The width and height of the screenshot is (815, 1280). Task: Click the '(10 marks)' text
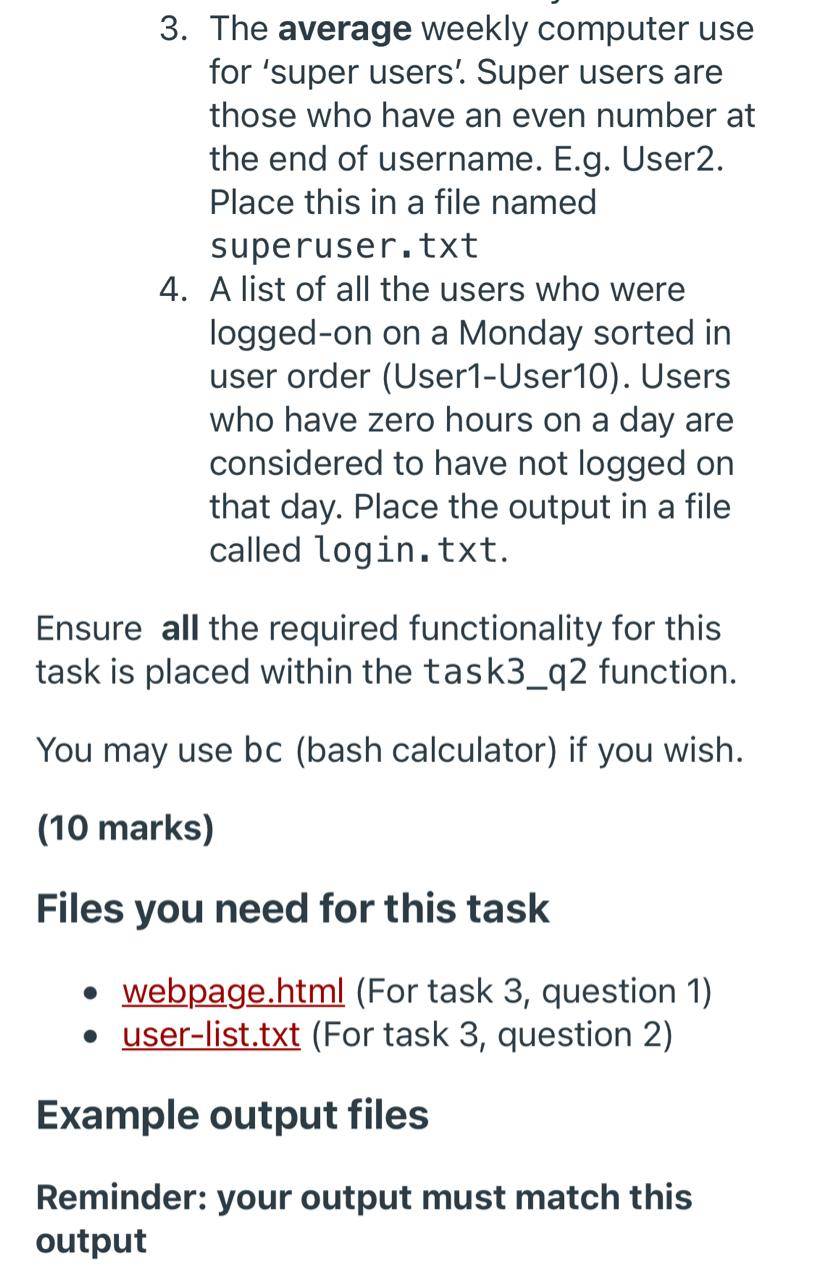[125, 828]
